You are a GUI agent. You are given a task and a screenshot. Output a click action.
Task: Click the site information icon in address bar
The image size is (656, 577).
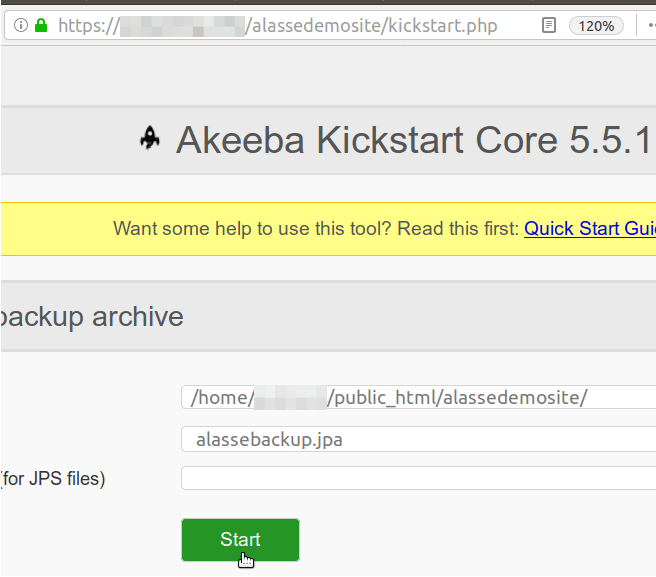point(20,25)
